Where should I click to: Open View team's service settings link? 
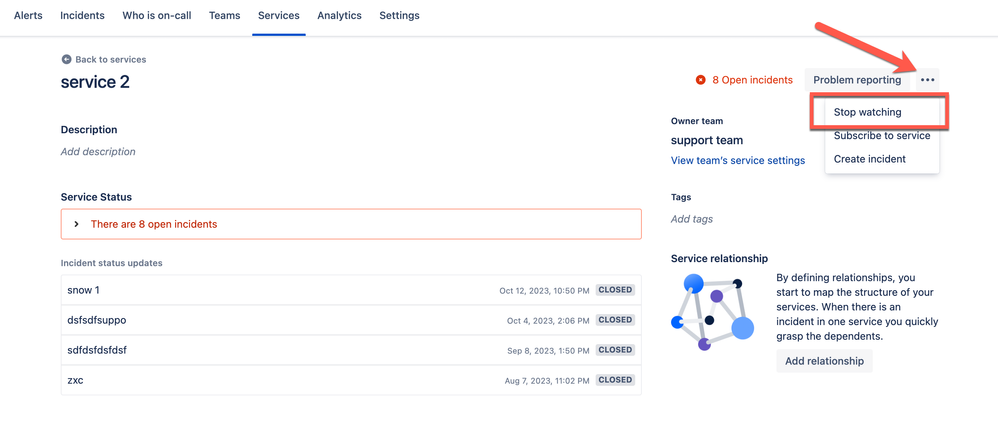coord(738,160)
